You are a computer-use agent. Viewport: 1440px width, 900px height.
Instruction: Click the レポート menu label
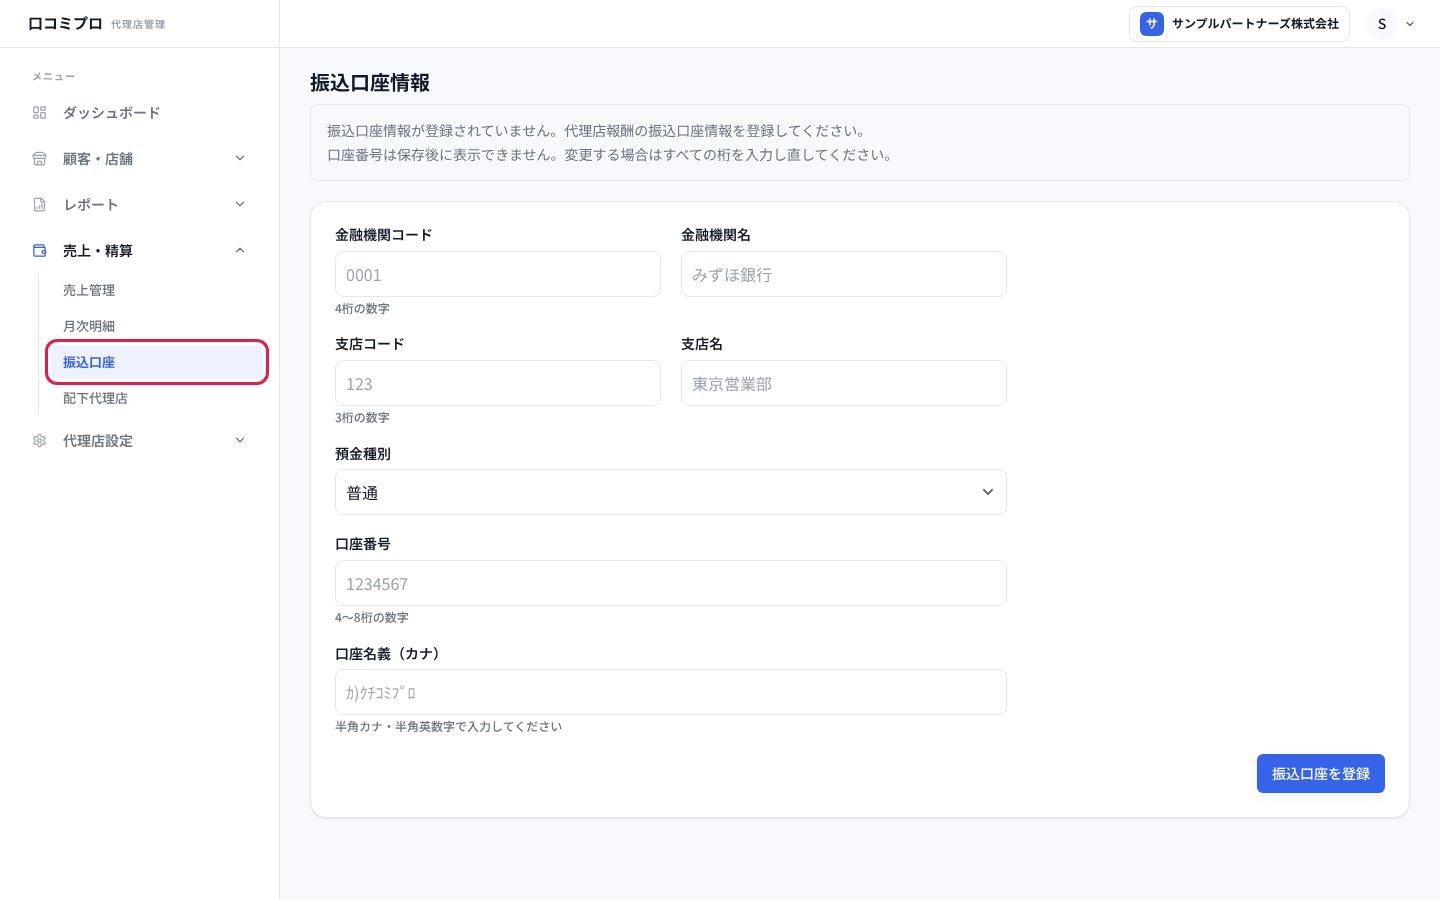tap(91, 205)
